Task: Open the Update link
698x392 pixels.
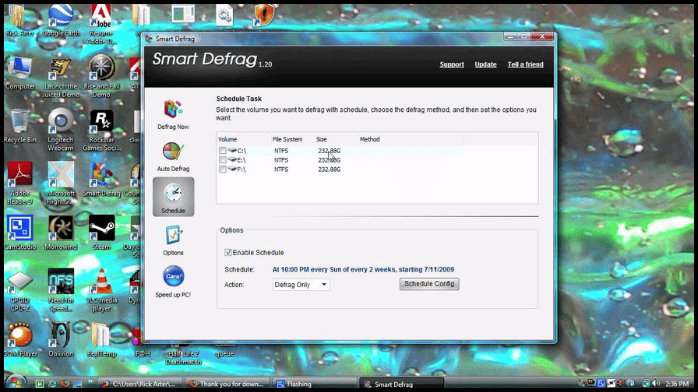Action: [485, 65]
